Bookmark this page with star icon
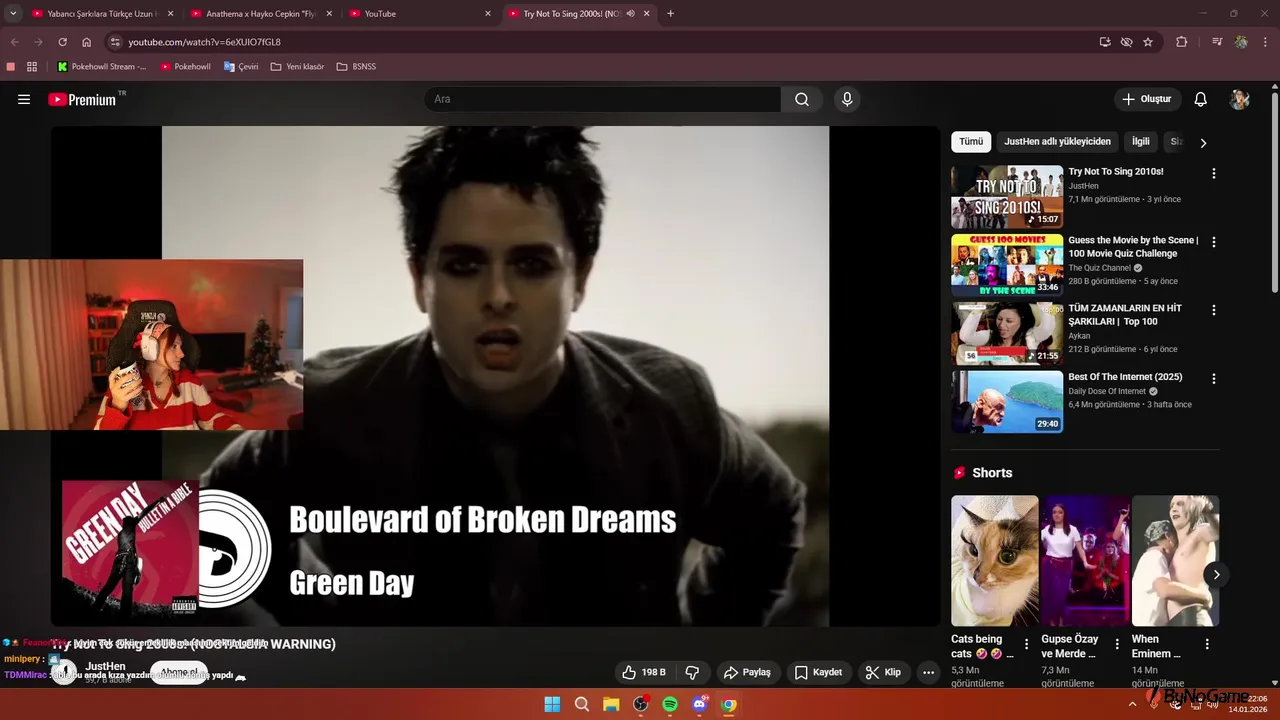This screenshot has height=720, width=1280. pyautogui.click(x=1148, y=42)
